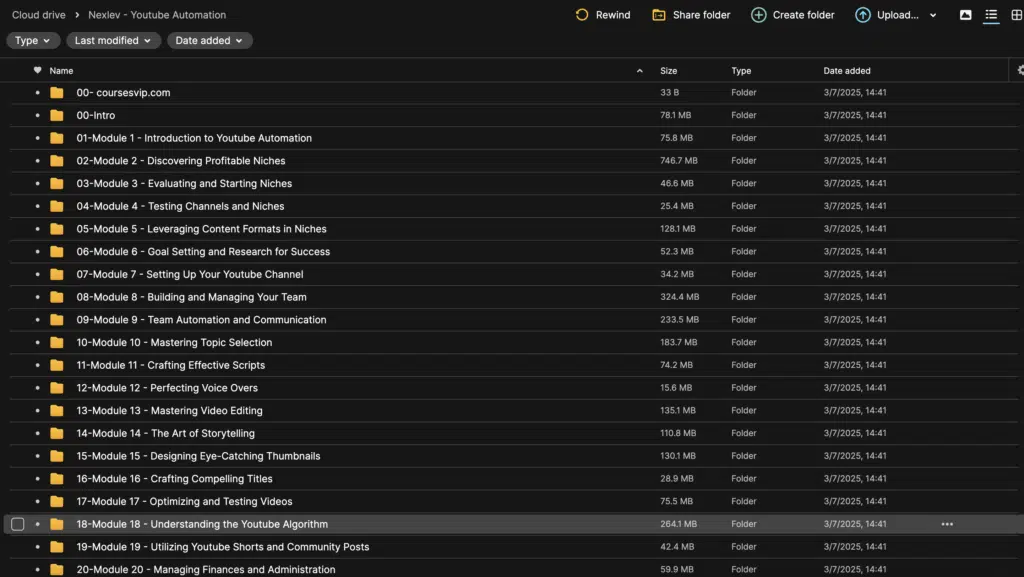Click the 264.1 MB size cell

[679, 524]
